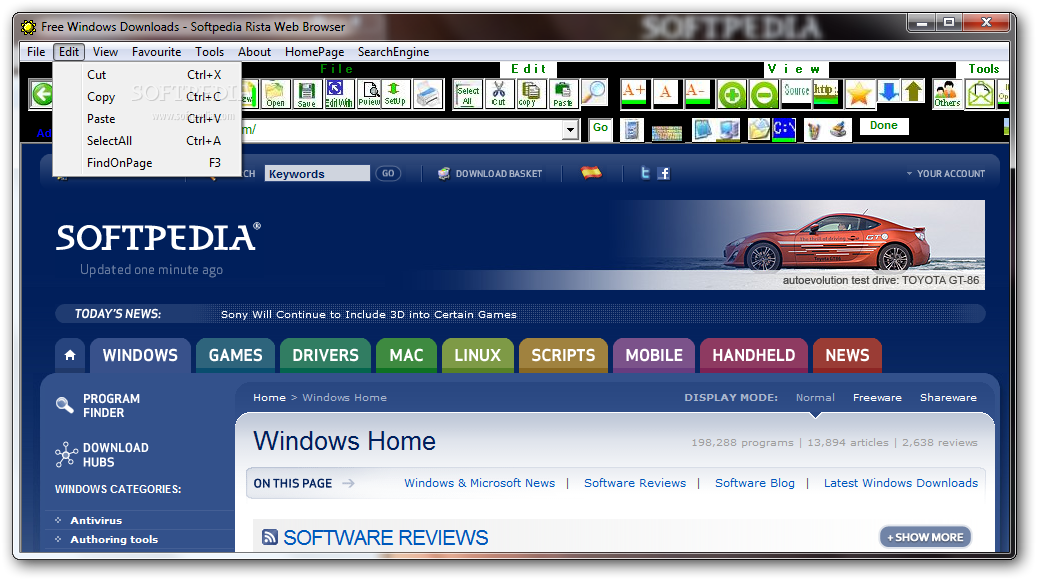Switch to the DRIVERS tab
This screenshot has height=580, width=1037.
tap(325, 355)
